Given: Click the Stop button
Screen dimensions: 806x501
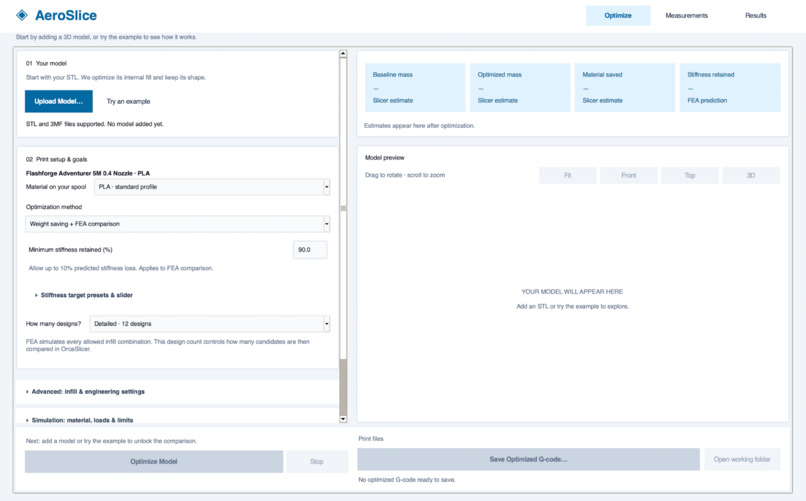Looking at the screenshot, I should tap(317, 461).
